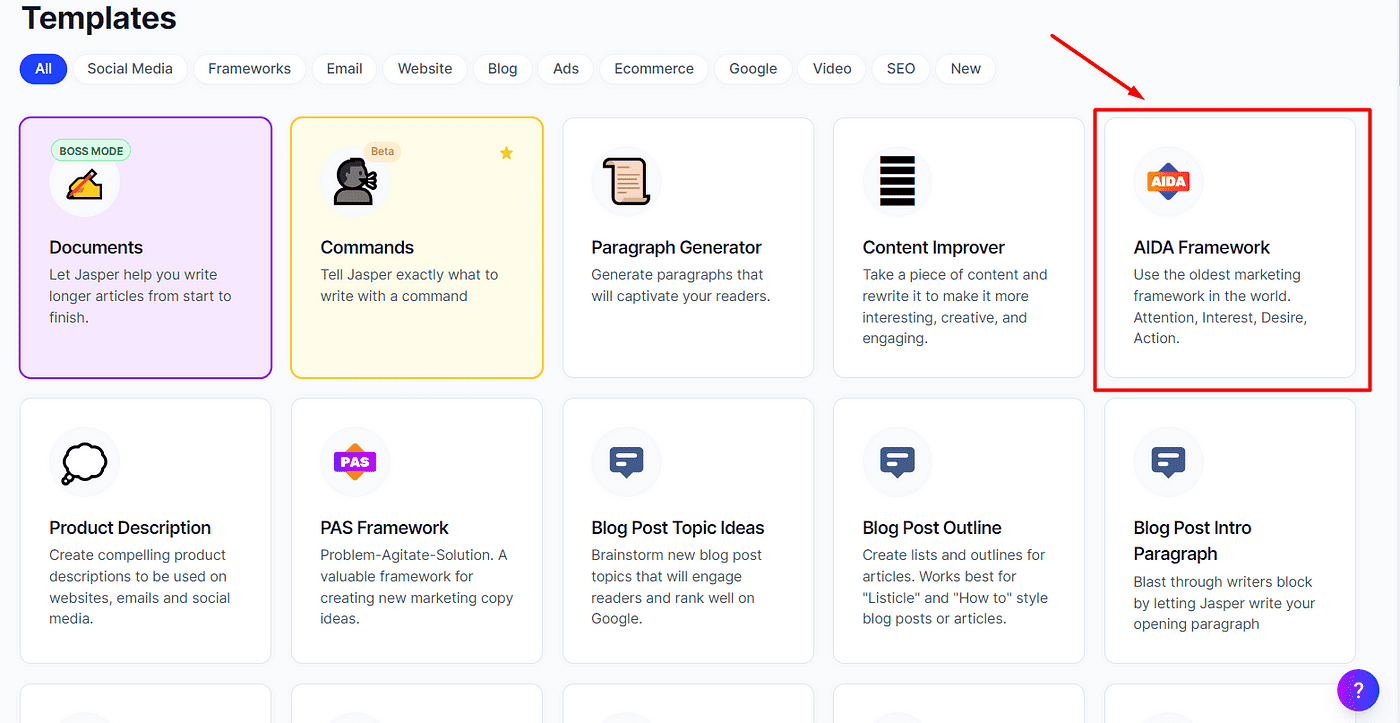Filter by Ecommerce category
1400x723 pixels.
(x=654, y=69)
